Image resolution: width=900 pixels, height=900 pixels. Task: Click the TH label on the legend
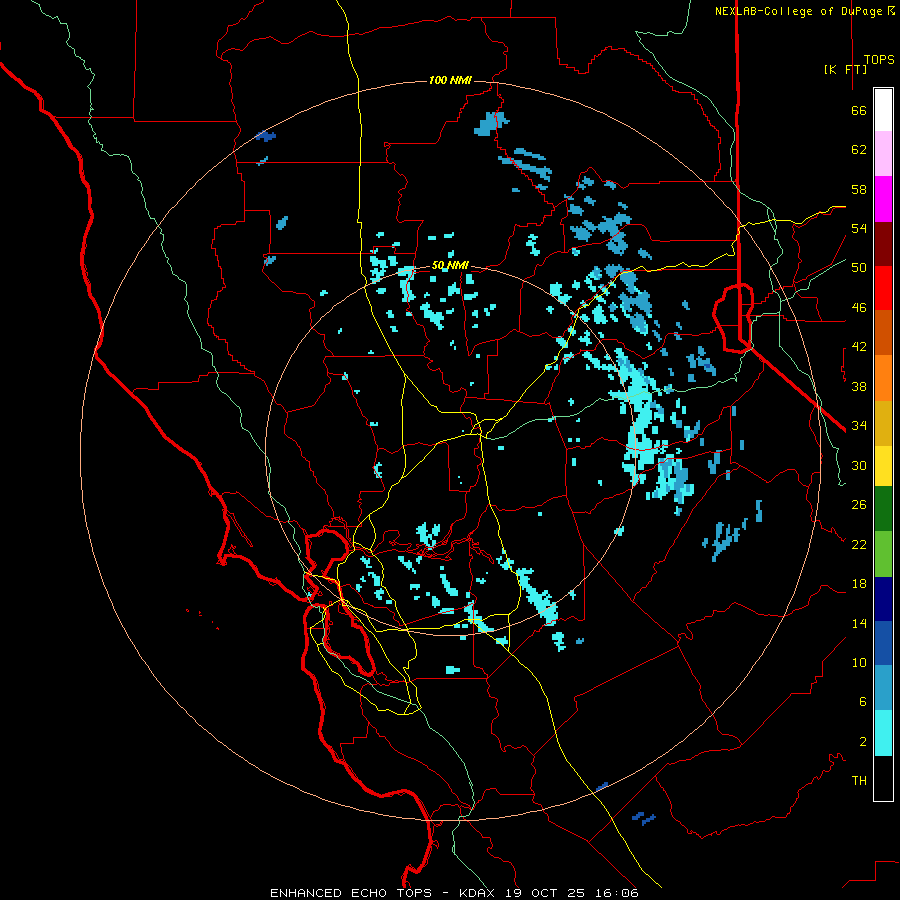point(859,781)
